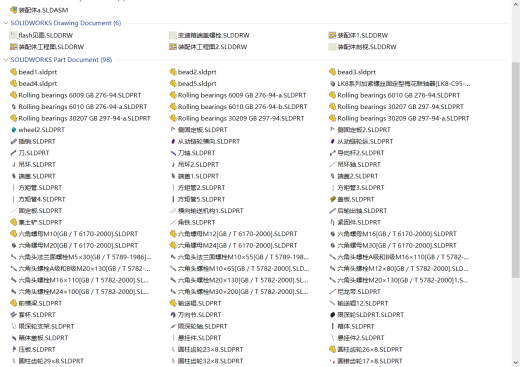Select the file 固定板.SLDPRT
This screenshot has width=520, height=367.
[40, 211]
